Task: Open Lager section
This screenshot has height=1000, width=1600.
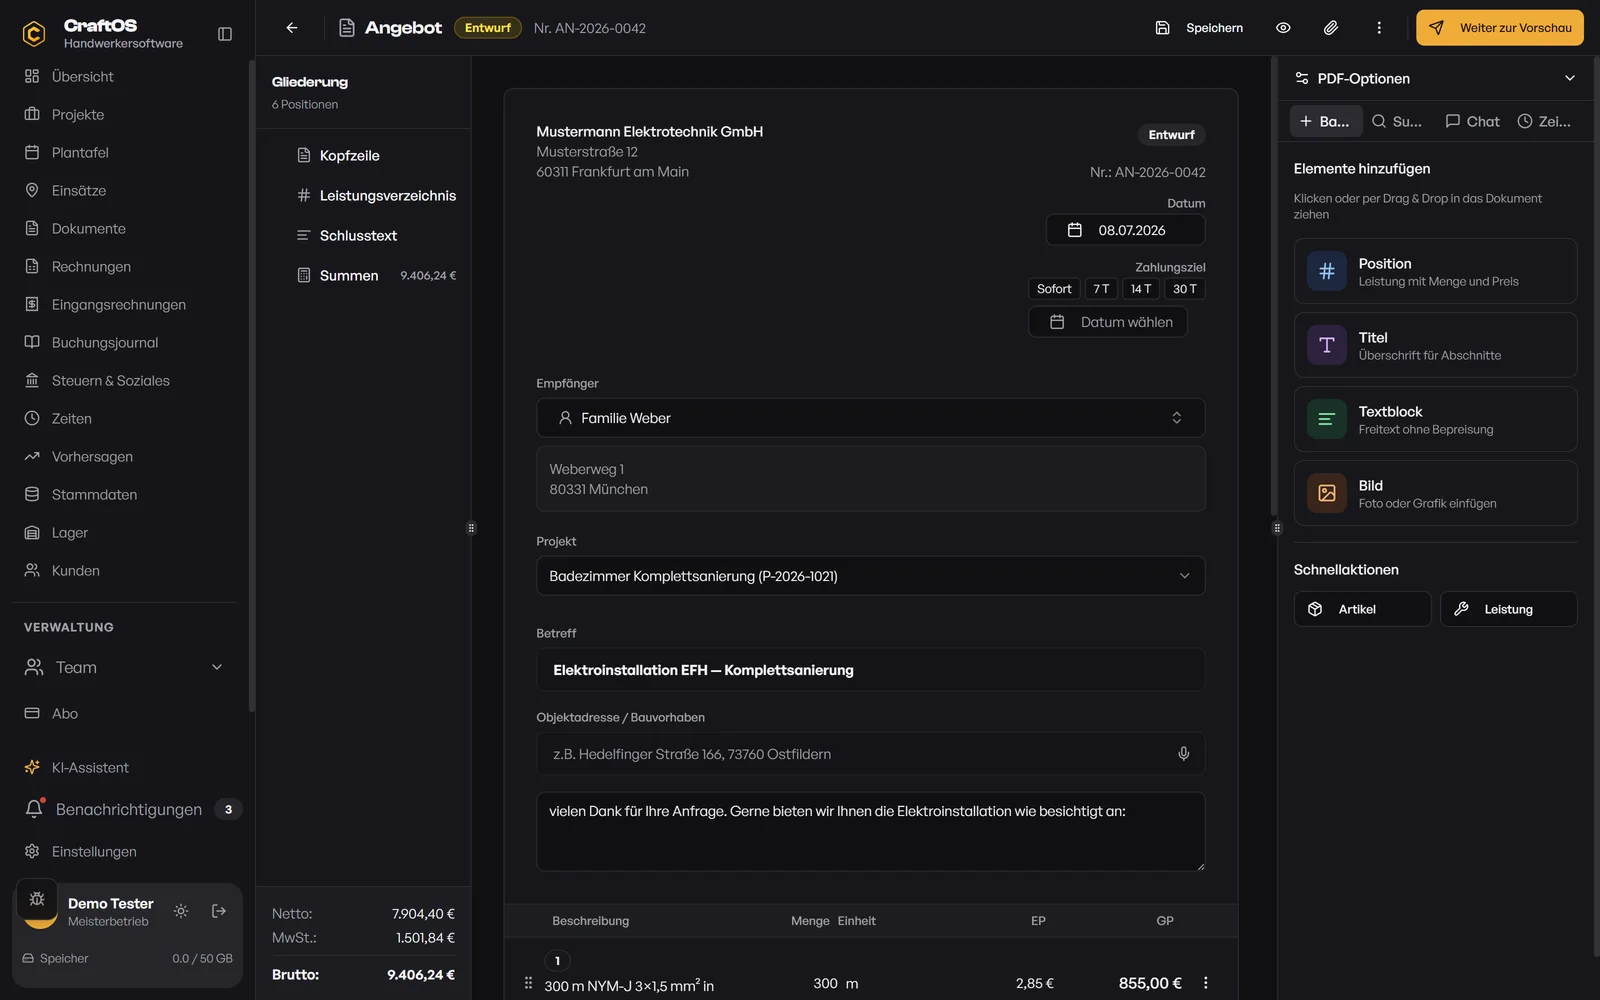Action: pyautogui.click(x=125, y=532)
